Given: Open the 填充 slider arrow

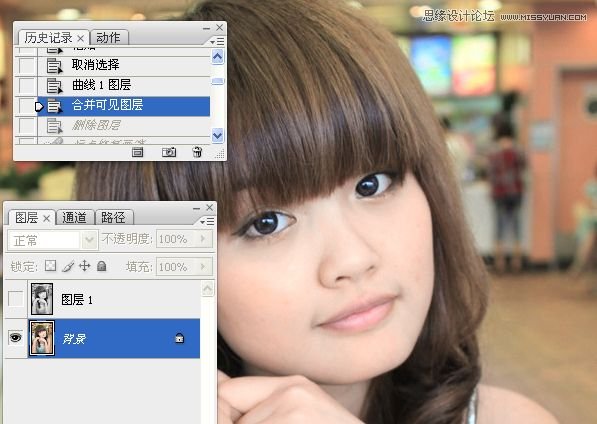Looking at the screenshot, I should (x=203, y=266).
